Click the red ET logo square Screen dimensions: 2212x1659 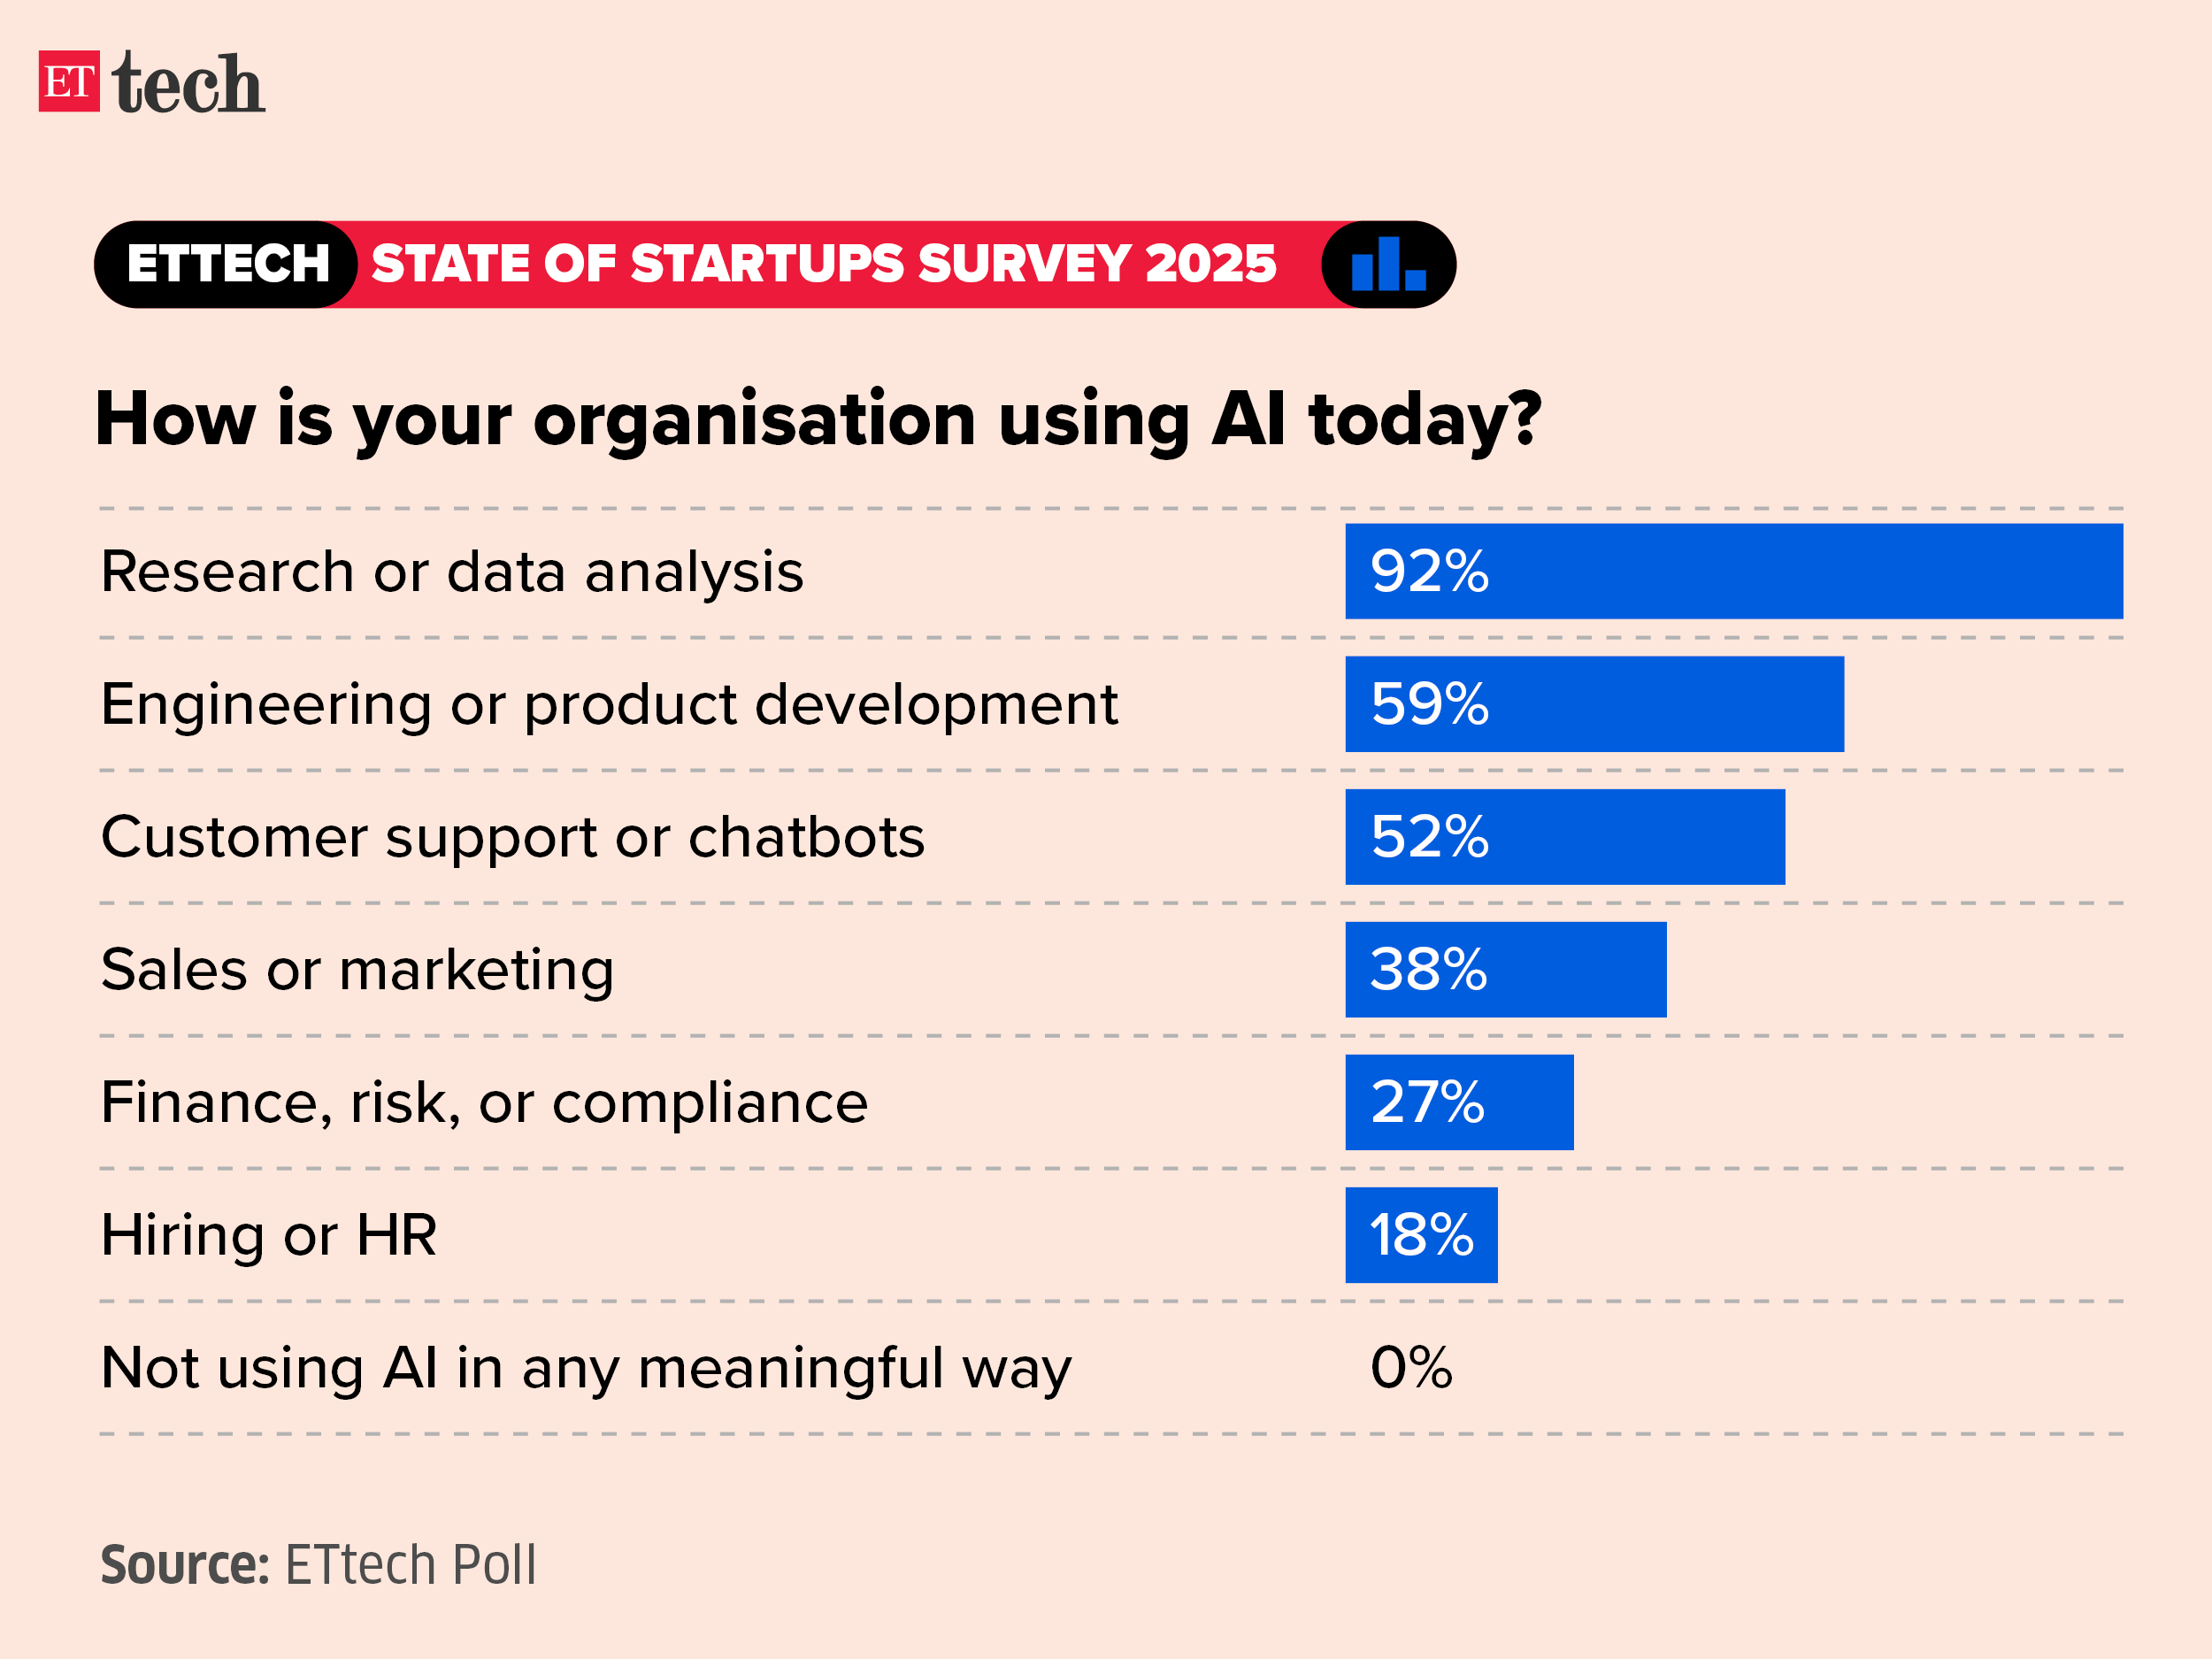tap(69, 81)
